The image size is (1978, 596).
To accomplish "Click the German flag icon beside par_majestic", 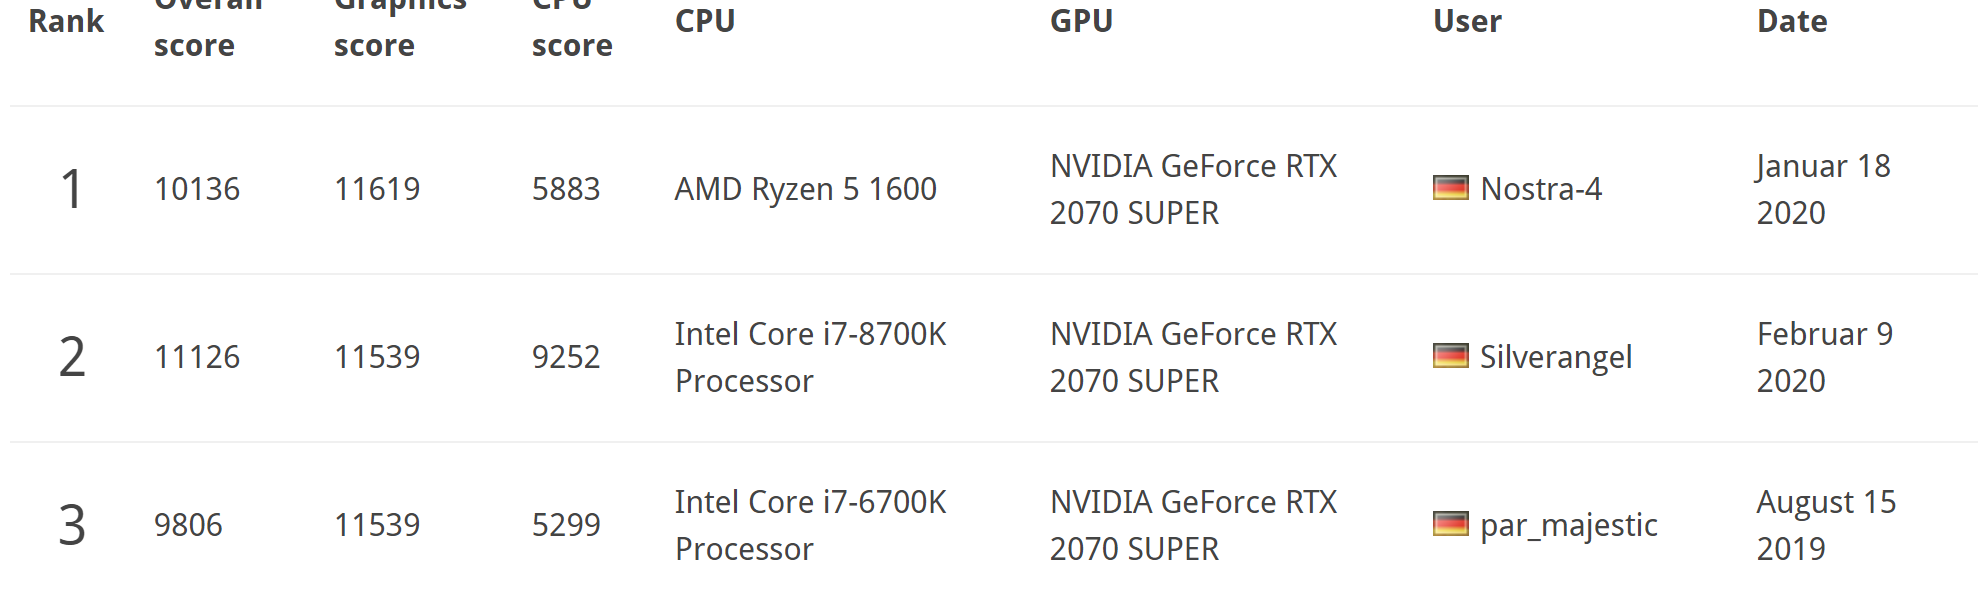I will [1450, 524].
